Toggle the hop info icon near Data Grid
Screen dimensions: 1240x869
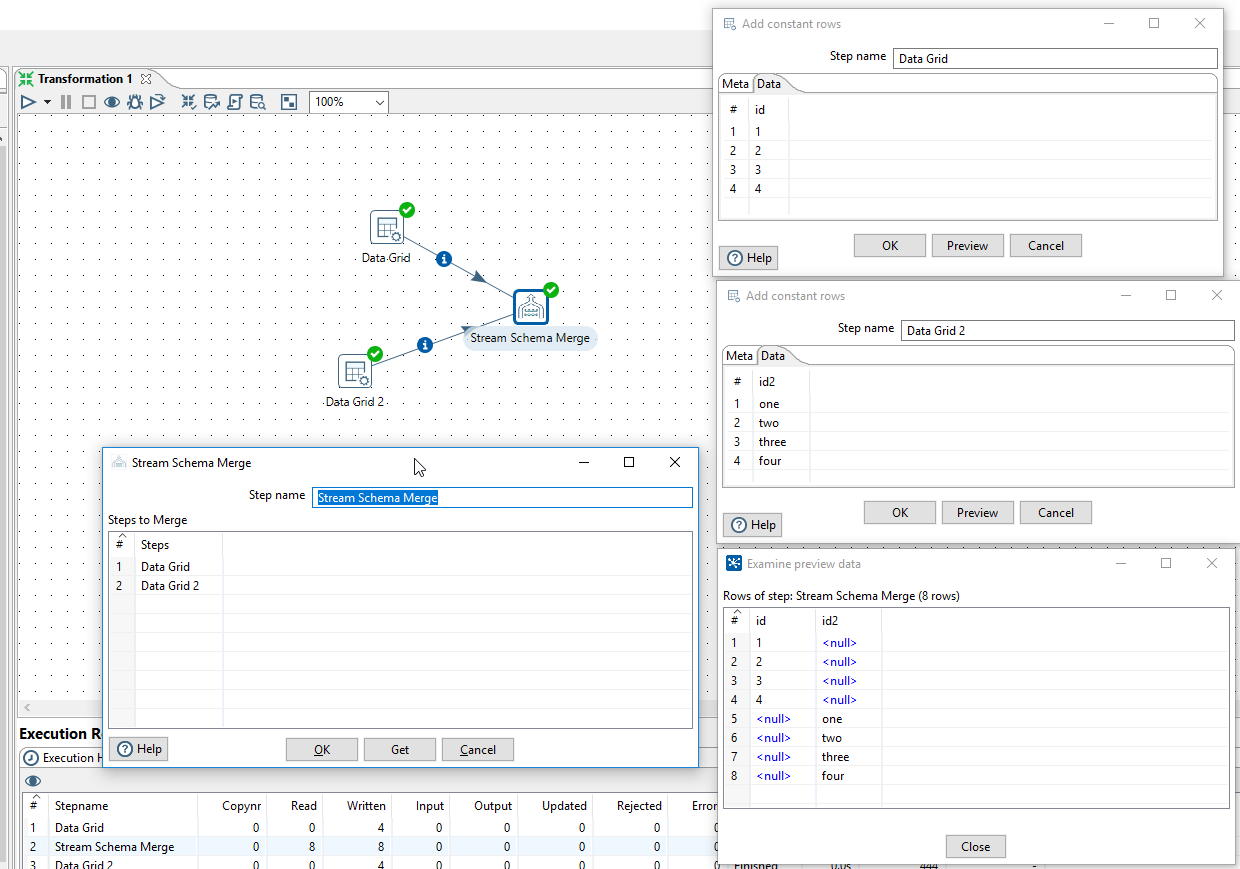443,258
